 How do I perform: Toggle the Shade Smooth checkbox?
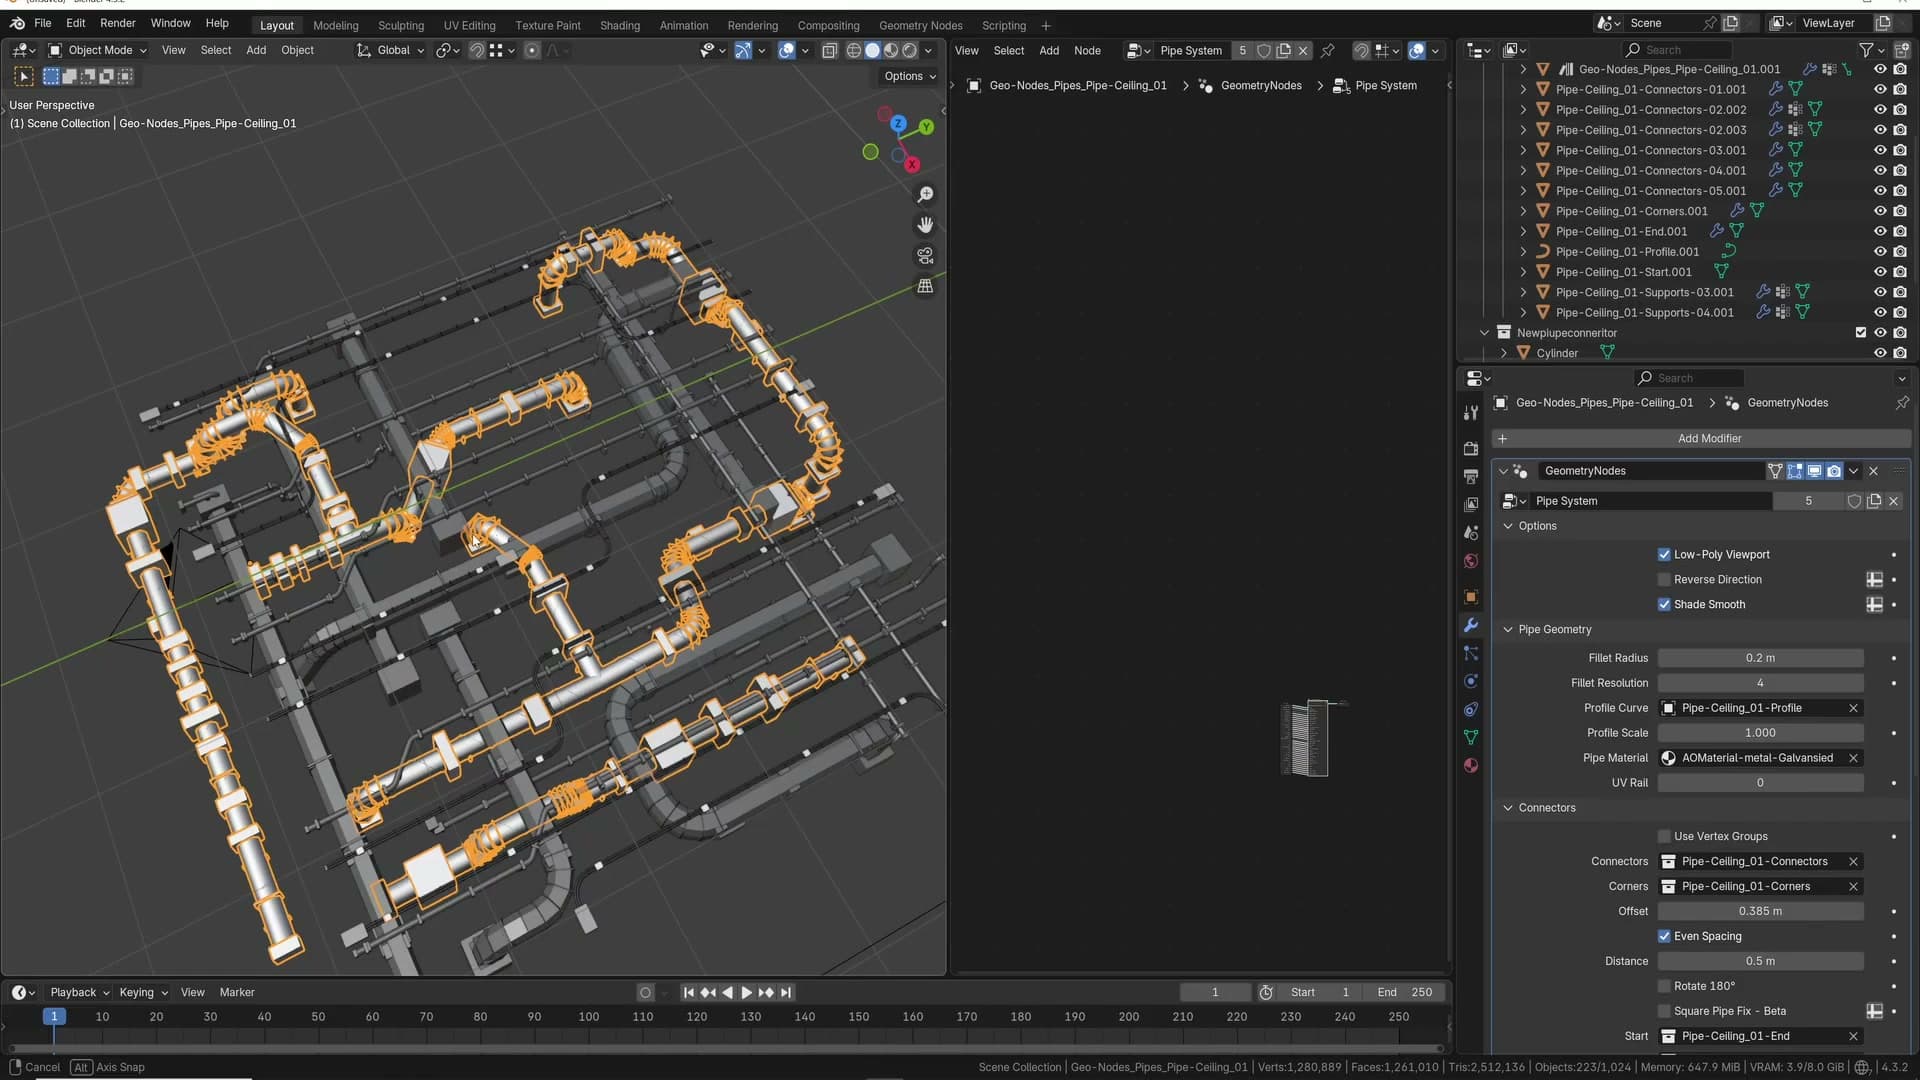1664,605
